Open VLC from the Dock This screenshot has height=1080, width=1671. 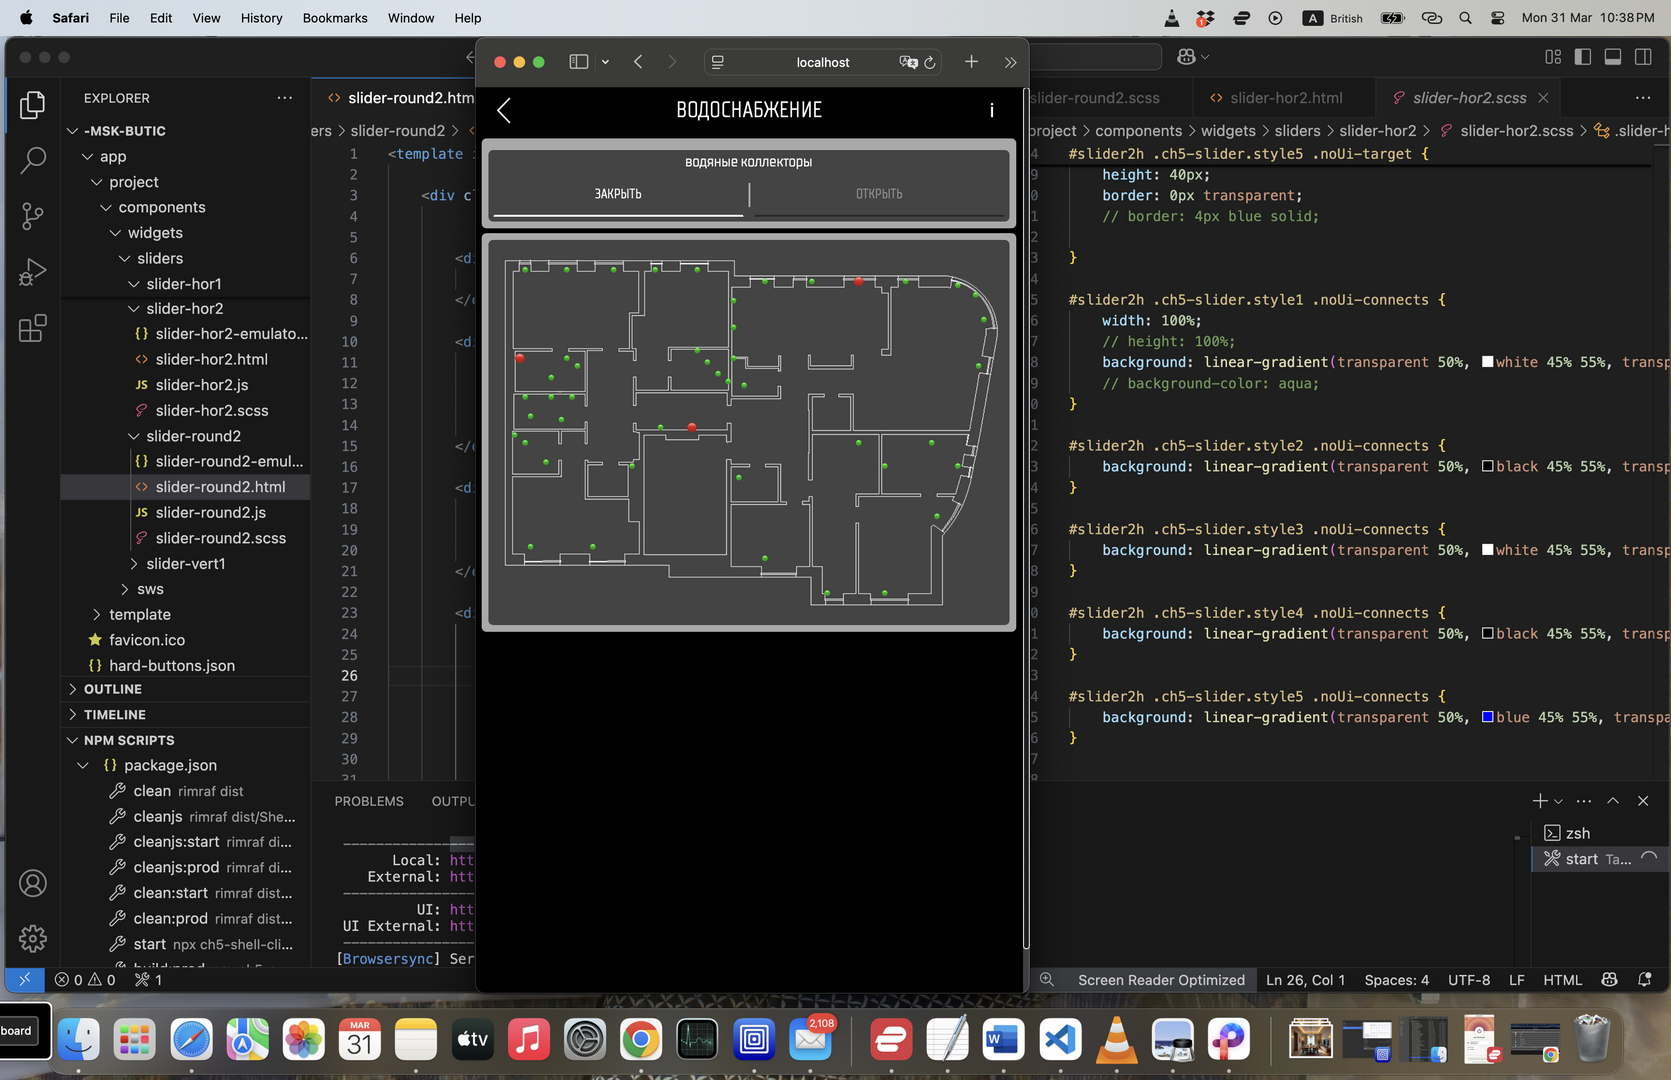click(1116, 1040)
